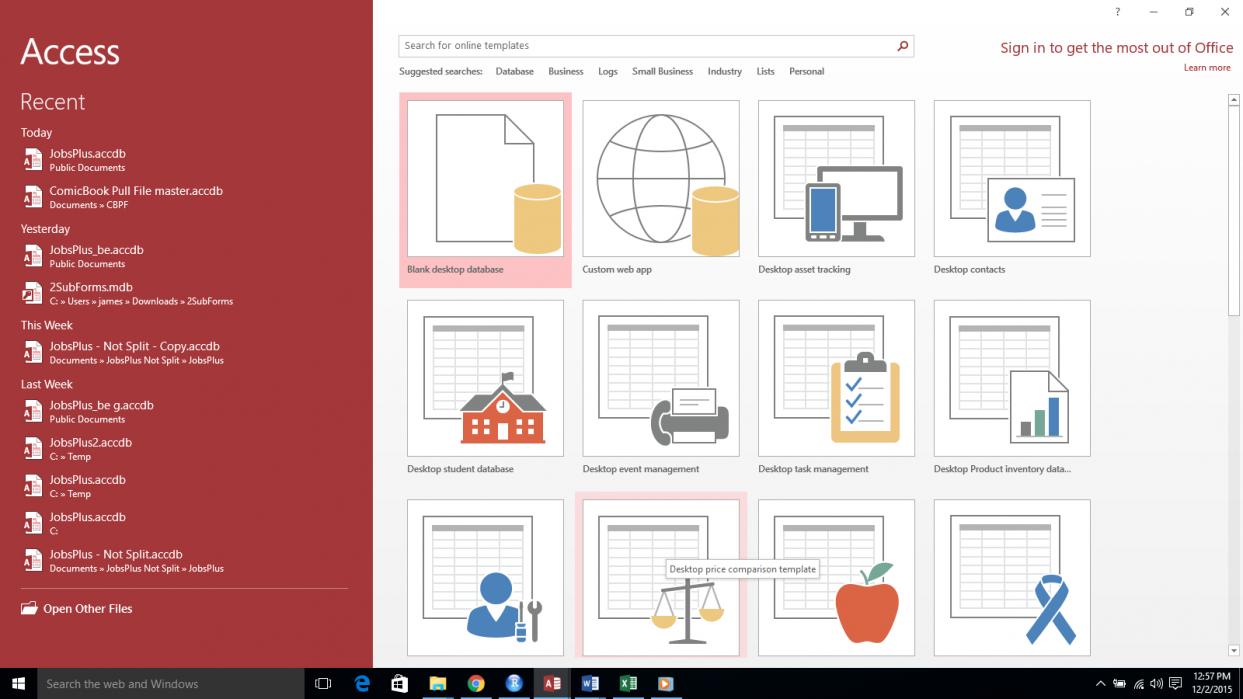Pick the template with the blue ribbon
Viewport: 1243px width, 699px height.
point(1012,578)
